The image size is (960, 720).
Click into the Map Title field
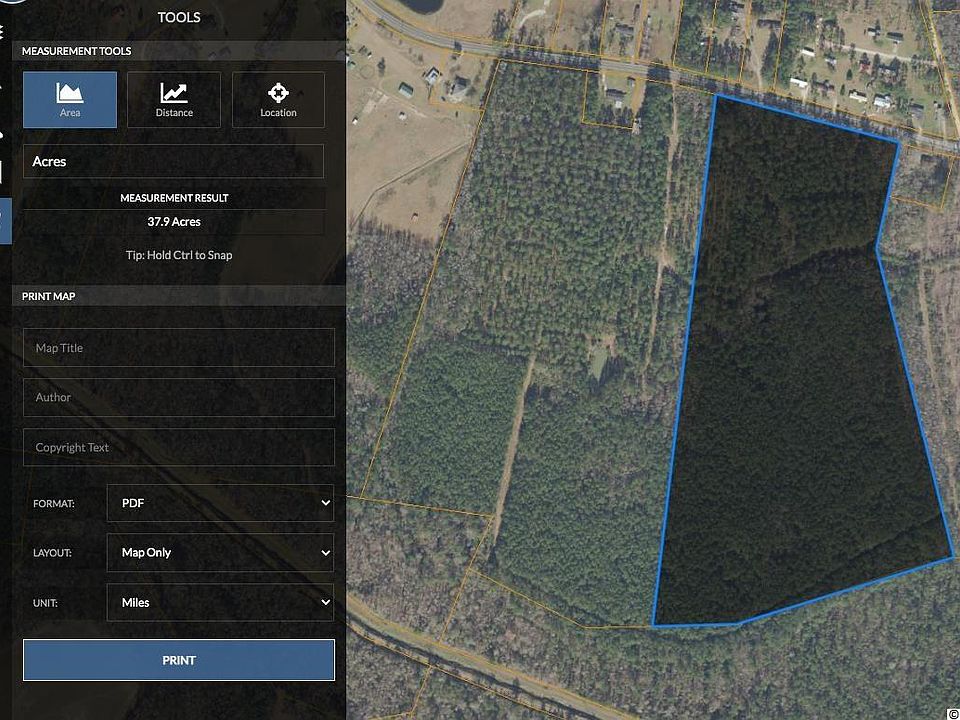pos(179,348)
